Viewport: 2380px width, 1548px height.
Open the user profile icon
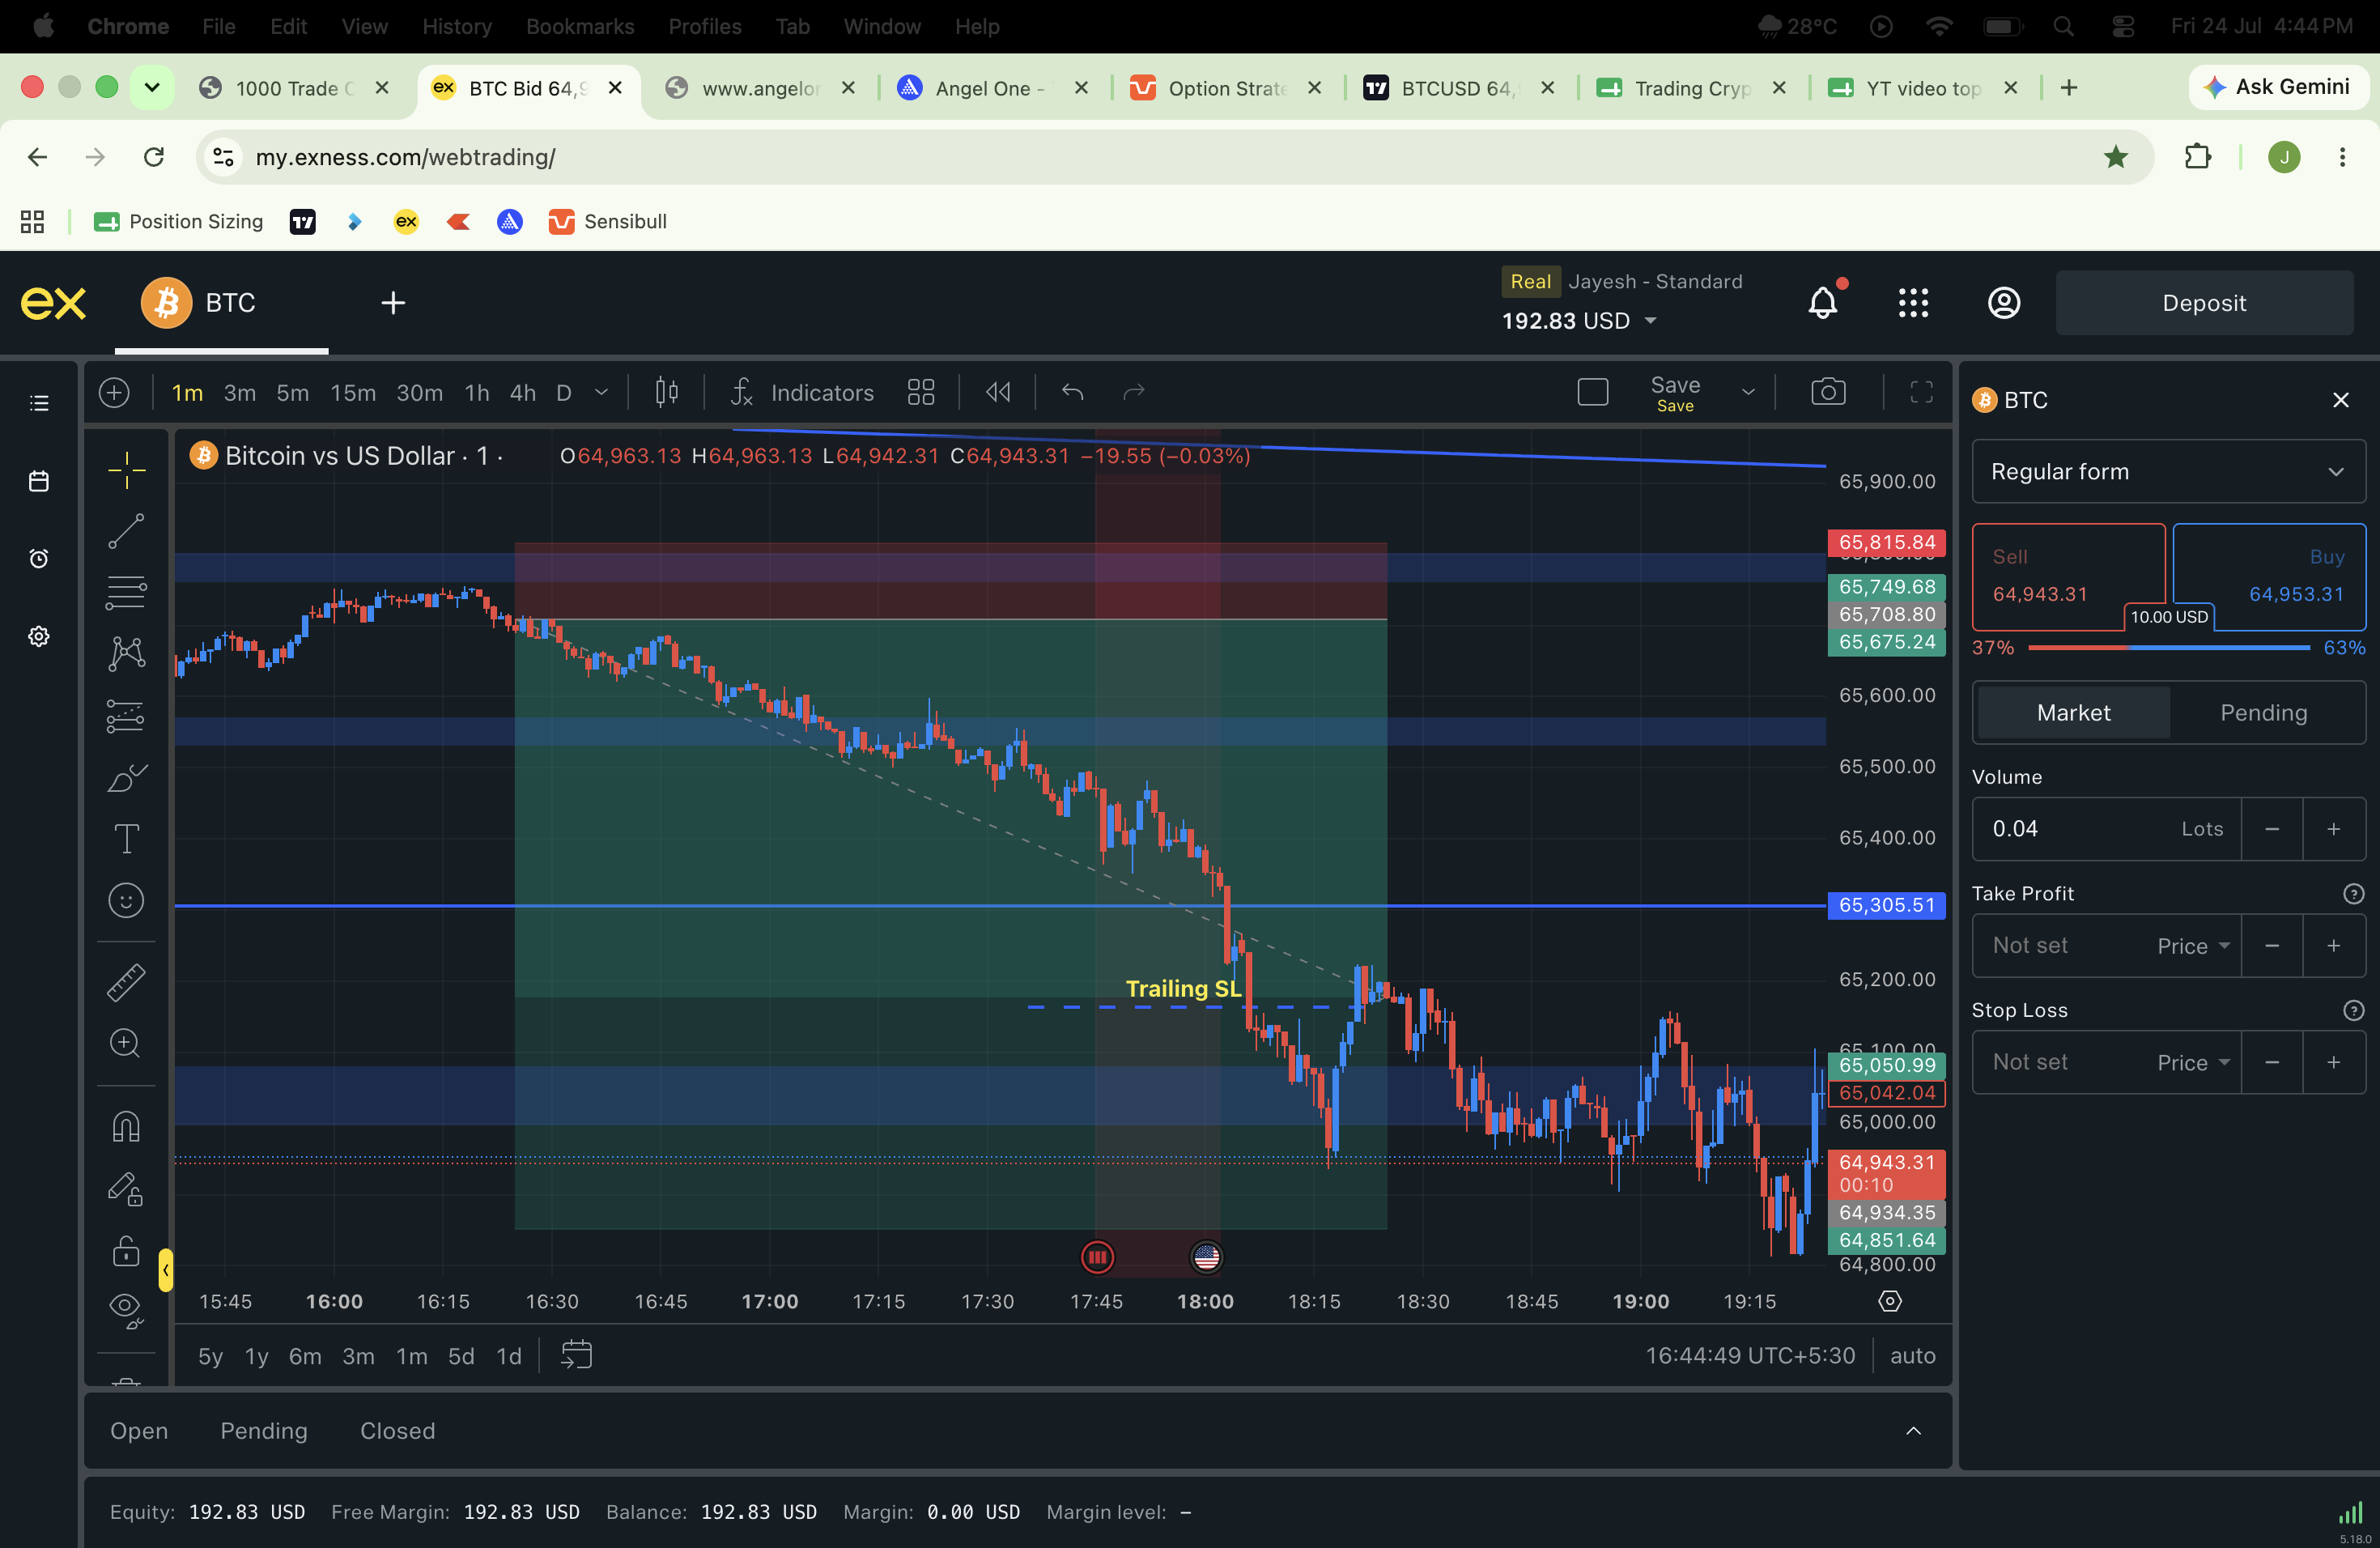(x=2004, y=303)
